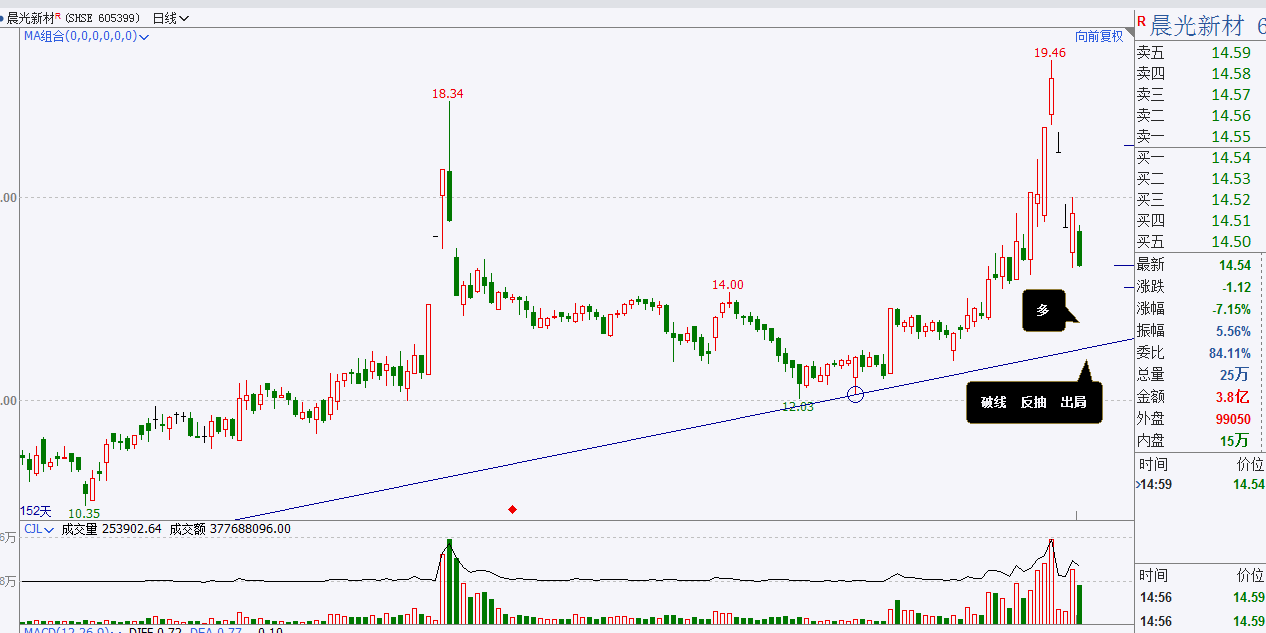Click the blue circle marker on the trend line
Viewport: 1266px width, 633px height.
point(855,394)
